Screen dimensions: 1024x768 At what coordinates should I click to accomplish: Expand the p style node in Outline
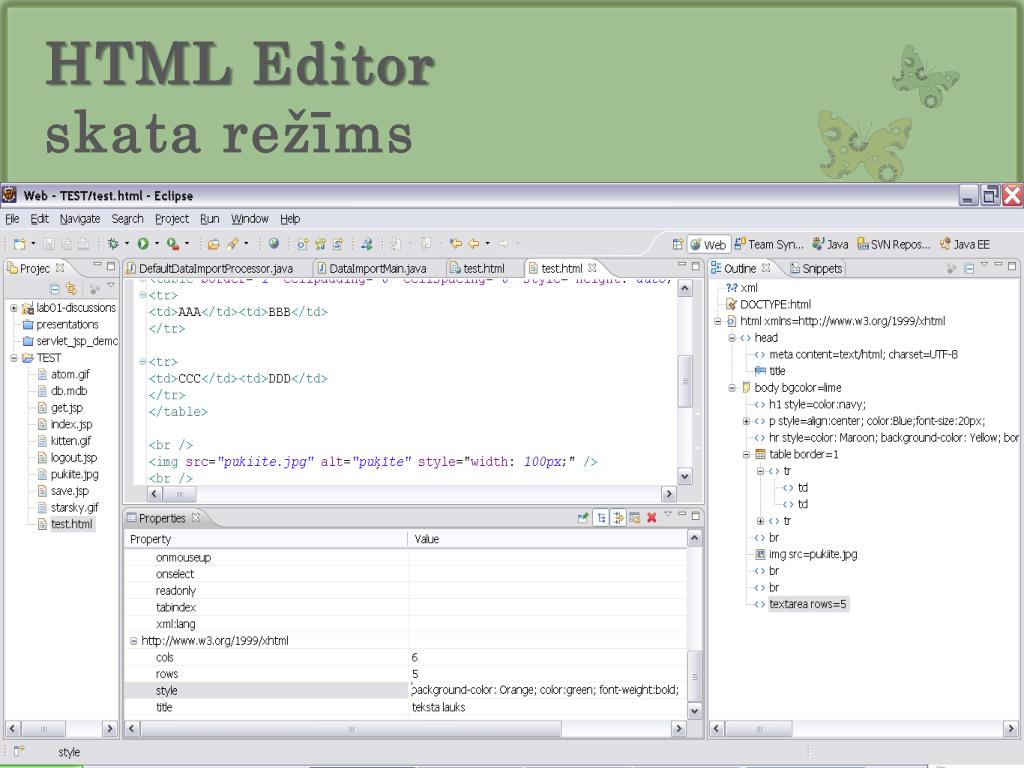(746, 421)
